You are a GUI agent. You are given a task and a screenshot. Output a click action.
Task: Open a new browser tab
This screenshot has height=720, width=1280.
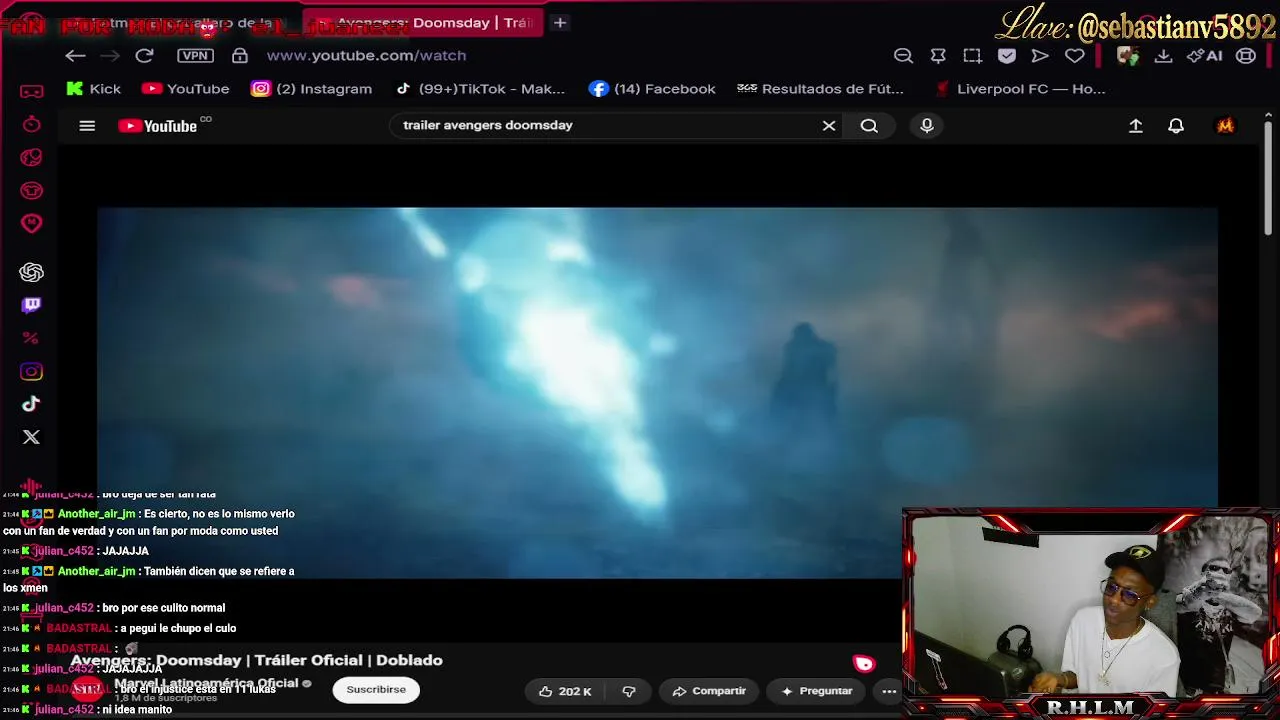[560, 22]
